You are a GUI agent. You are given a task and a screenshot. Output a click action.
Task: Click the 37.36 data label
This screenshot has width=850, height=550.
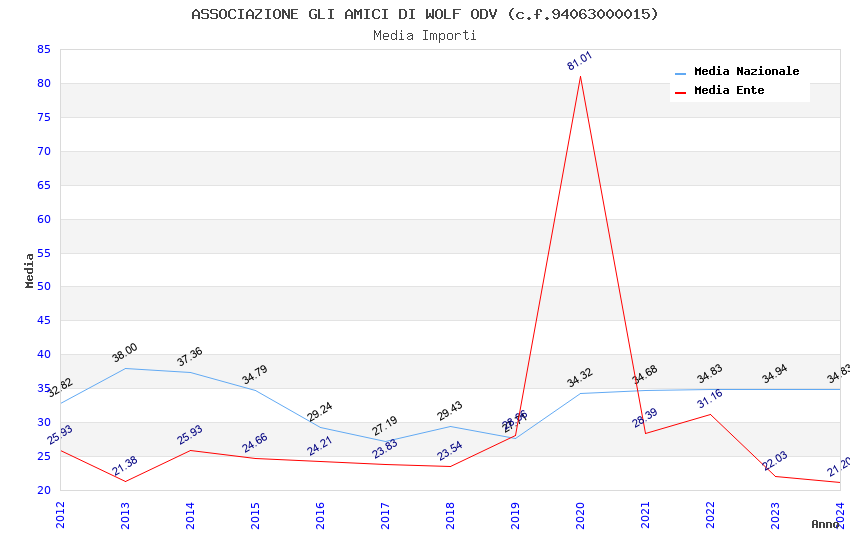(190, 357)
